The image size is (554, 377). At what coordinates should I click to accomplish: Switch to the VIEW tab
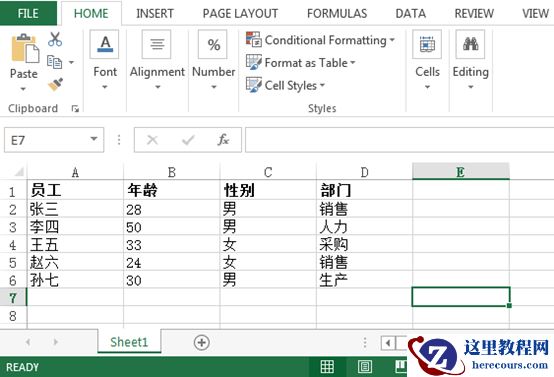coord(535,13)
